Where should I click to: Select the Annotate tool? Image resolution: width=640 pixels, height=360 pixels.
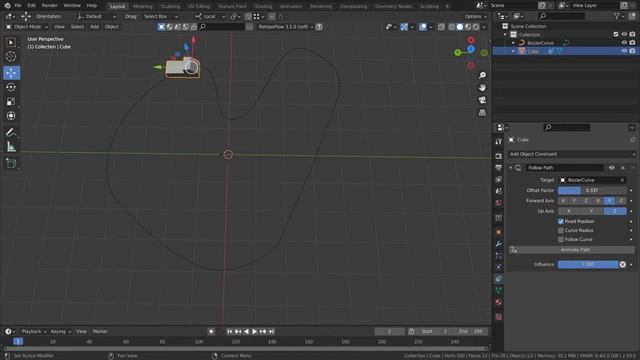(11, 132)
